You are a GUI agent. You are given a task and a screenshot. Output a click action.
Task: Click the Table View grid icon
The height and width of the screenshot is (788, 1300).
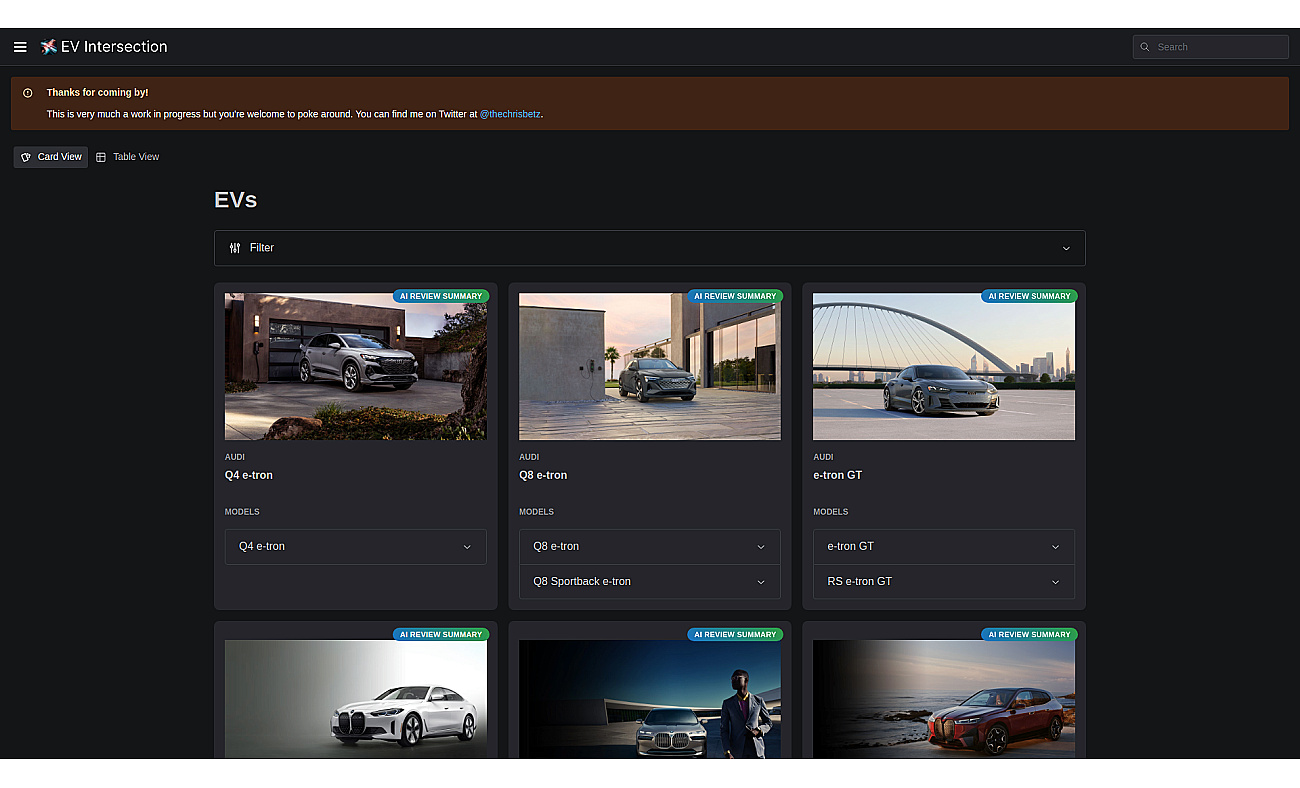click(101, 157)
